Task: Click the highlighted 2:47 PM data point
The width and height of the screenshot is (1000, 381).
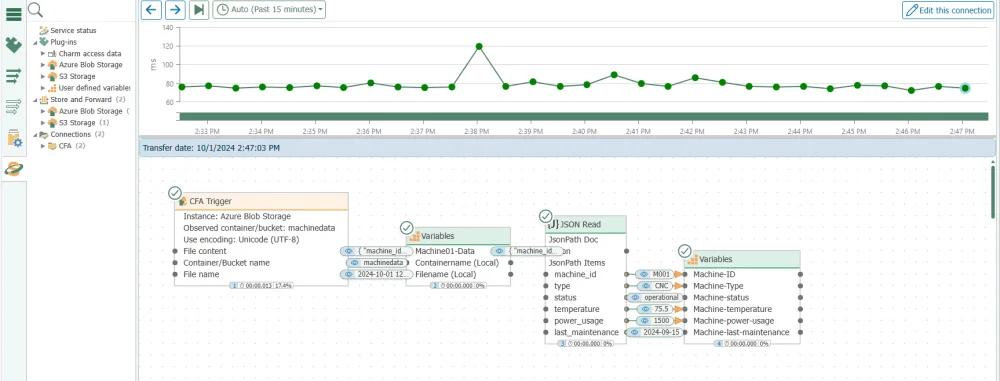Action: click(x=966, y=88)
